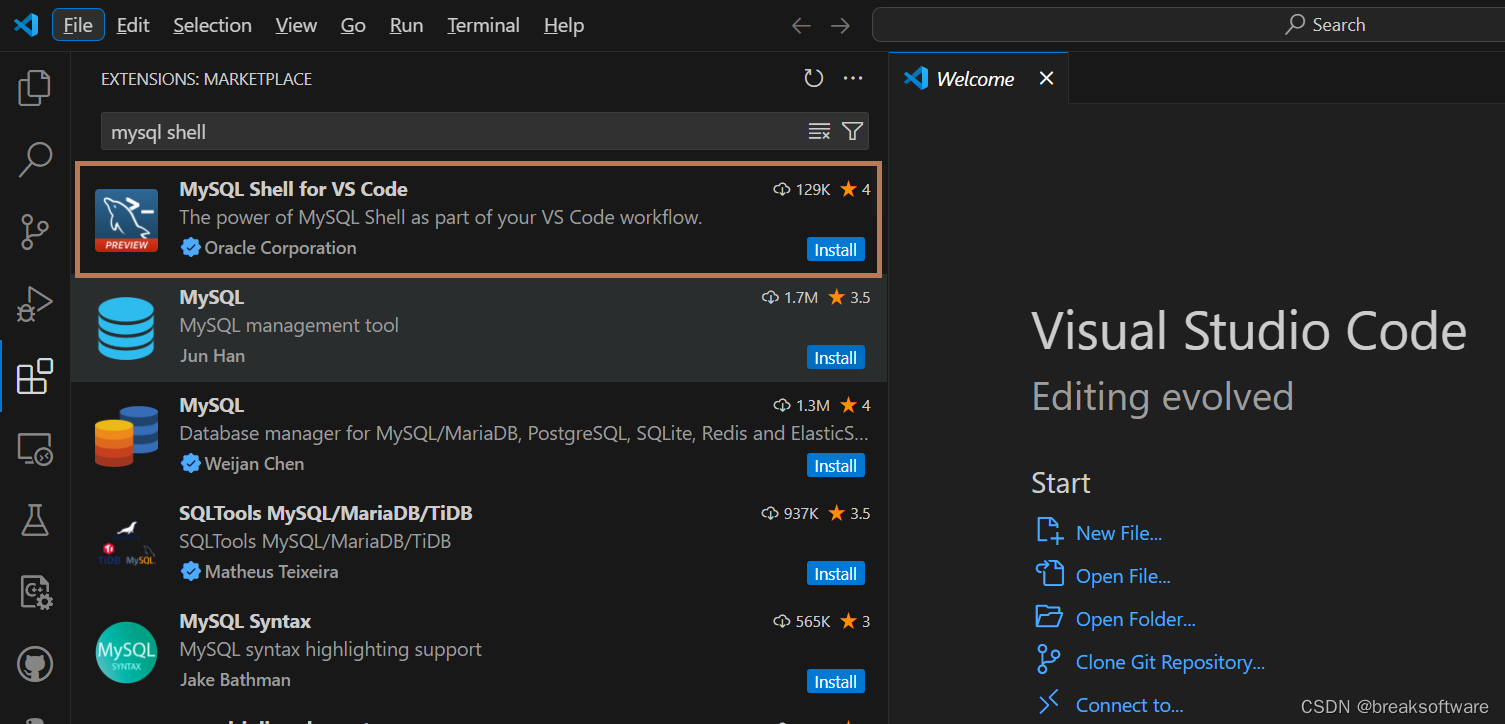1505x724 pixels.
Task: Click the 'Jake Bathman' publisher name
Action: (x=235, y=680)
